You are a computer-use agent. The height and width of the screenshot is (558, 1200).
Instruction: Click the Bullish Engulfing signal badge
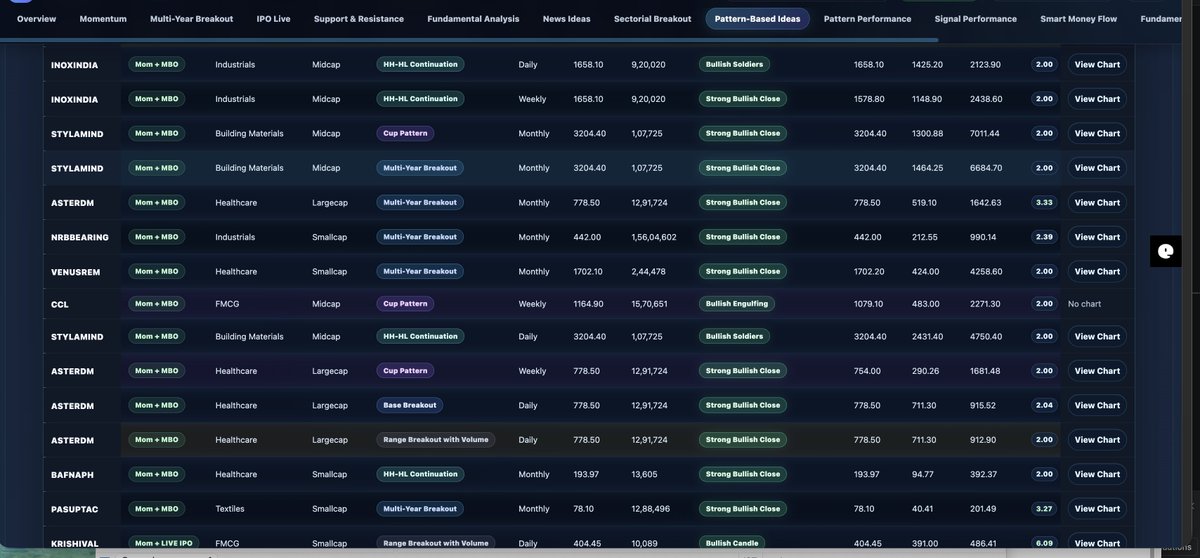[x=736, y=303]
